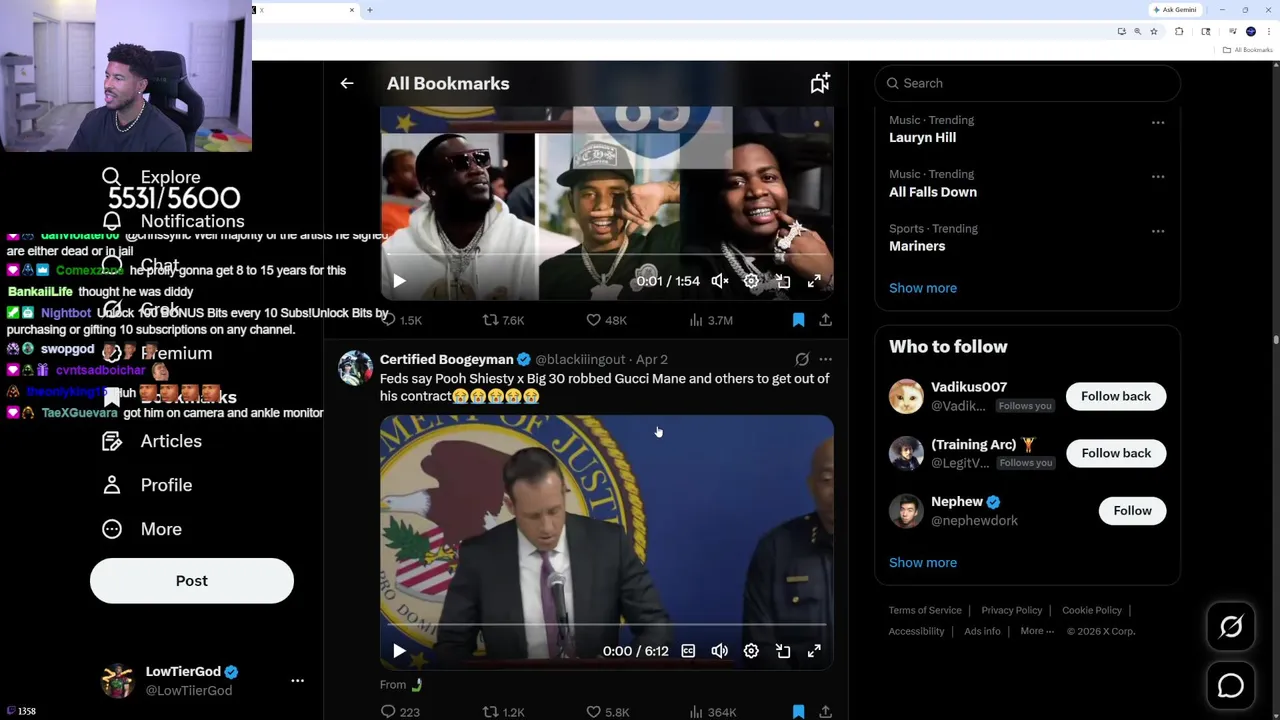Open Privacy Policy footer link
The width and height of the screenshot is (1280, 720).
pos(1012,610)
